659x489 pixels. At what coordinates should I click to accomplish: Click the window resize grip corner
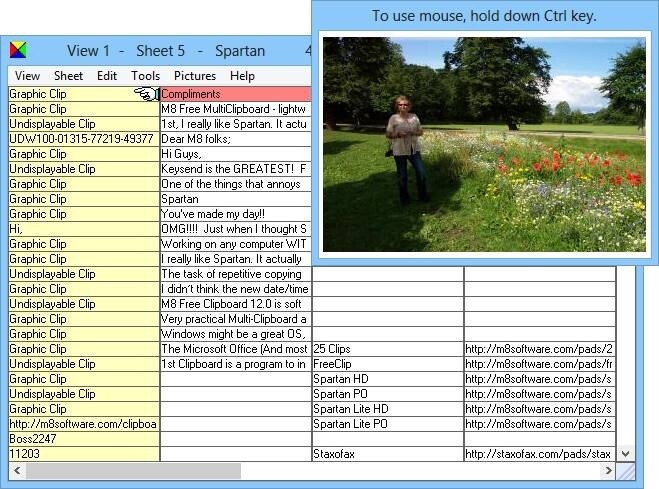[x=625, y=471]
